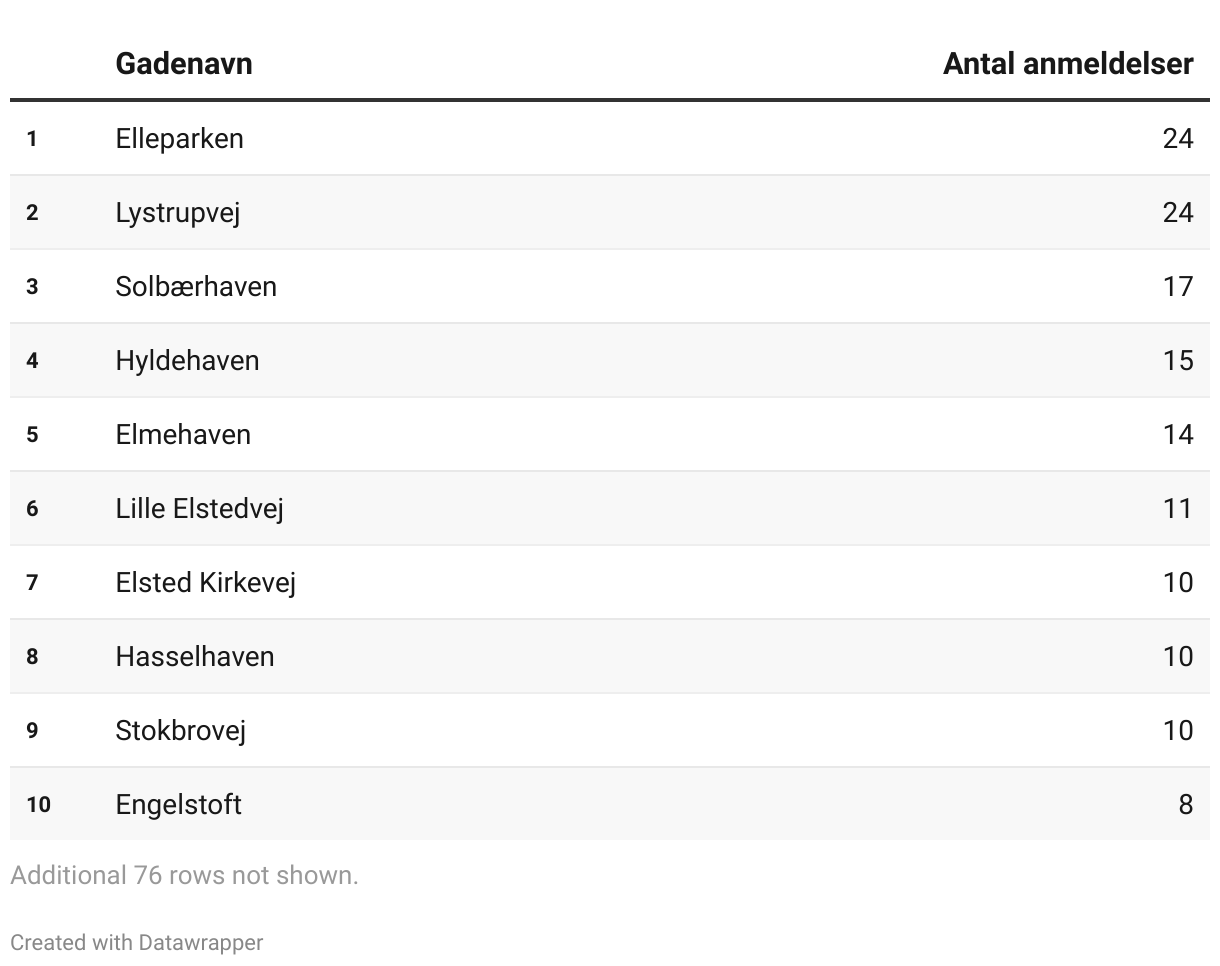Select Lille Elstedvej in the list
Image resolution: width=1220 pixels, height=966 pixels.
pos(199,508)
